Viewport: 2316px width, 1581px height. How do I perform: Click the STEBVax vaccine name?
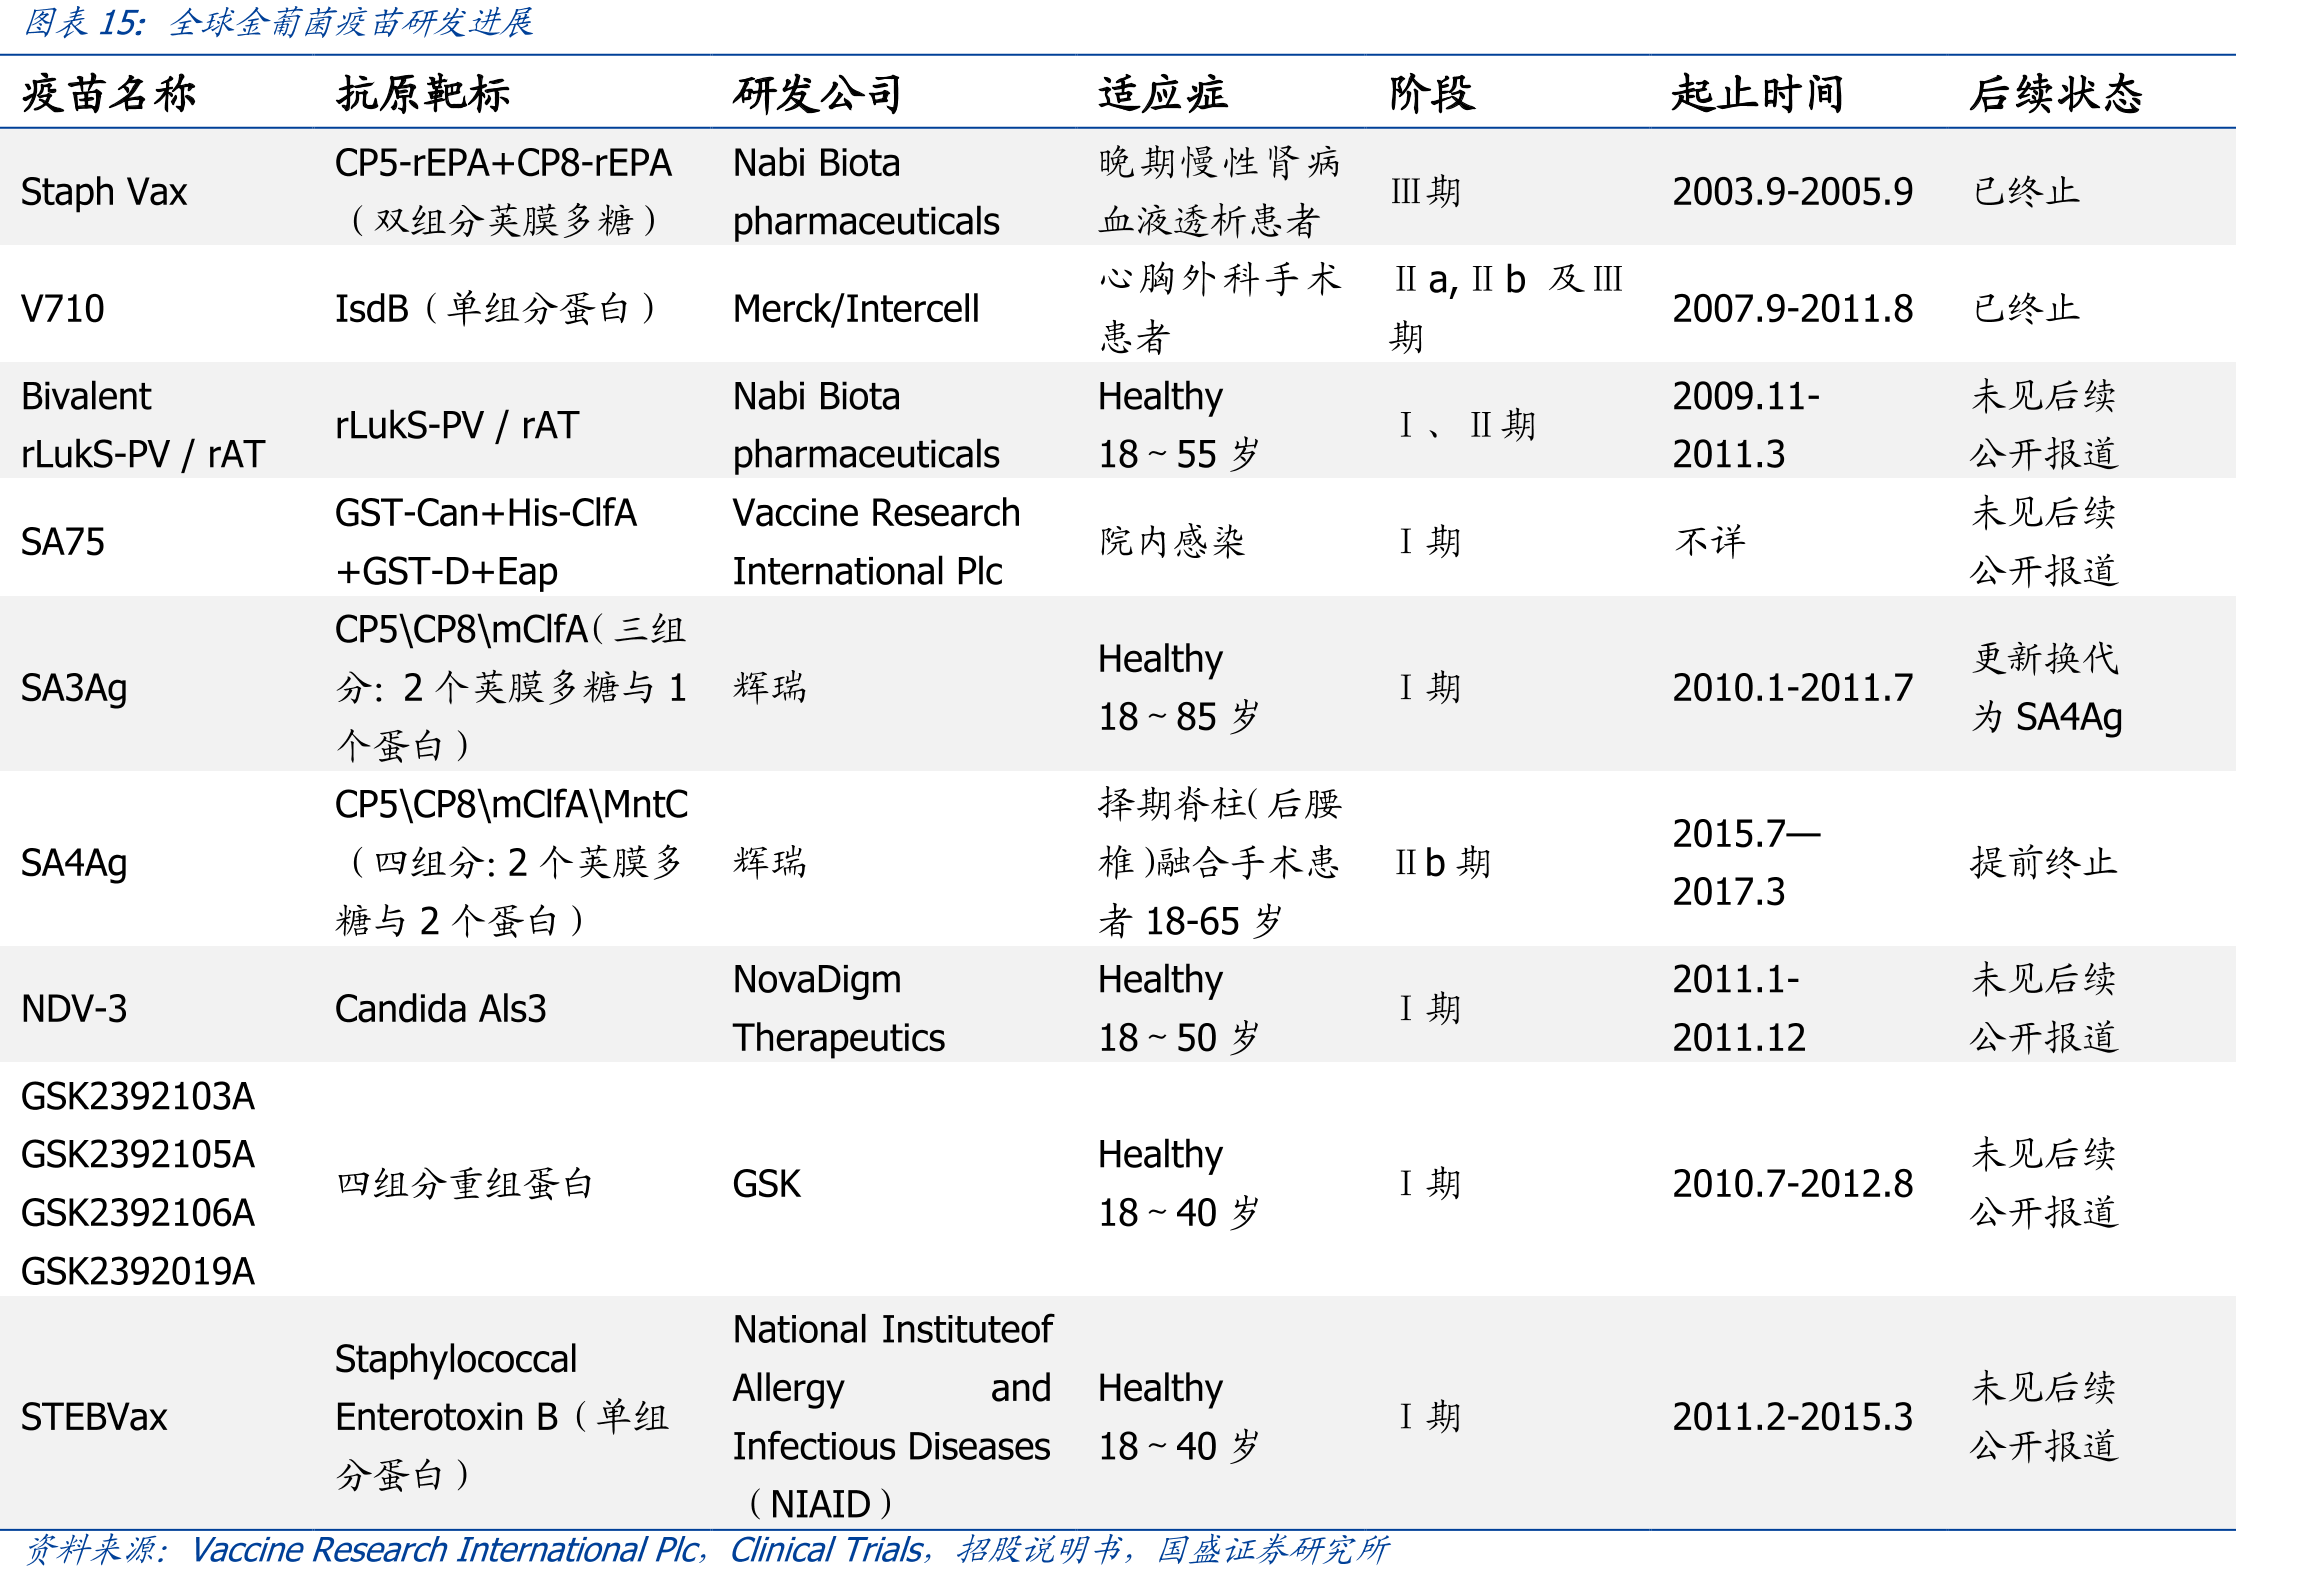pyautogui.click(x=94, y=1417)
